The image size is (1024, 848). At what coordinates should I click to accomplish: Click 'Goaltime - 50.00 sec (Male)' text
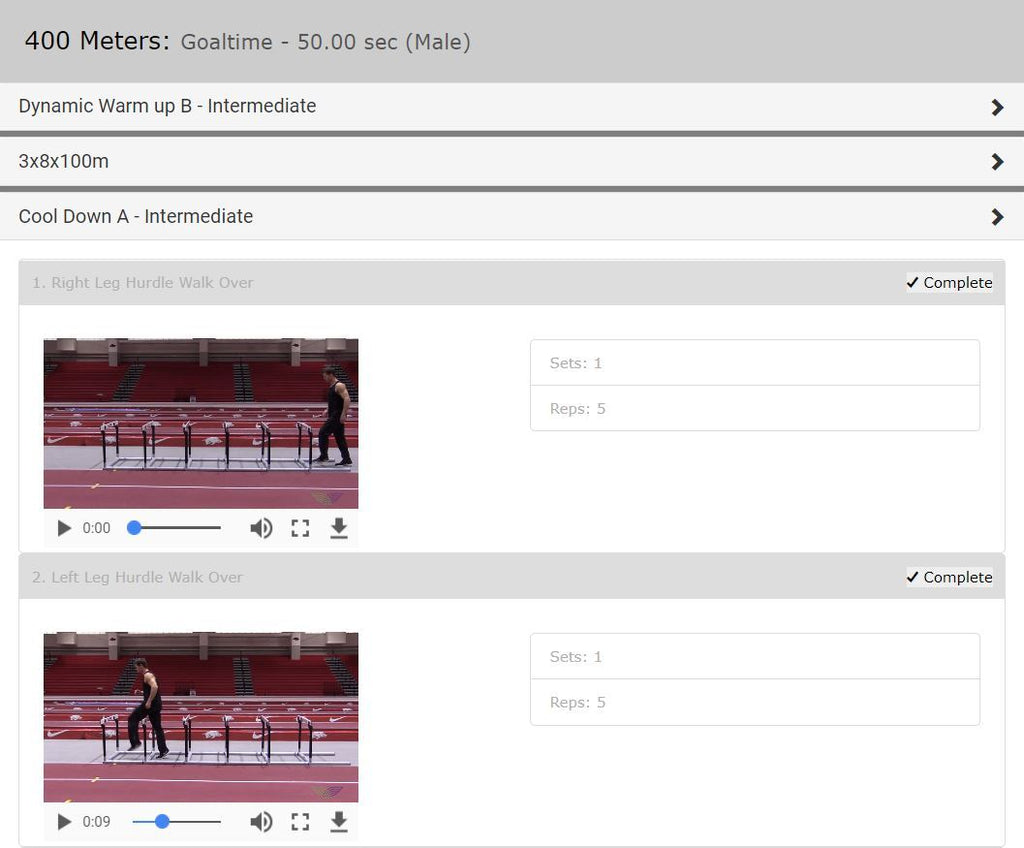[x=325, y=42]
